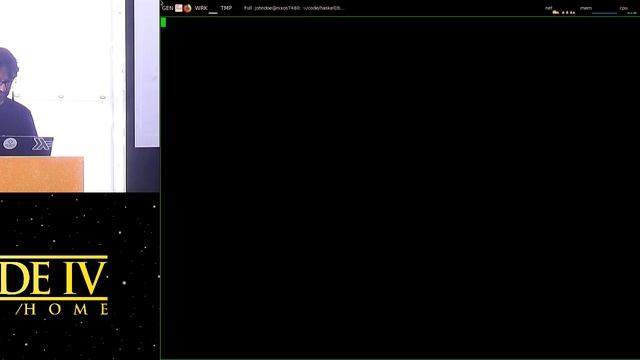This screenshot has width=640, height=360.
Task: Click the Episode IV /HOME title slide
Action: point(80,276)
